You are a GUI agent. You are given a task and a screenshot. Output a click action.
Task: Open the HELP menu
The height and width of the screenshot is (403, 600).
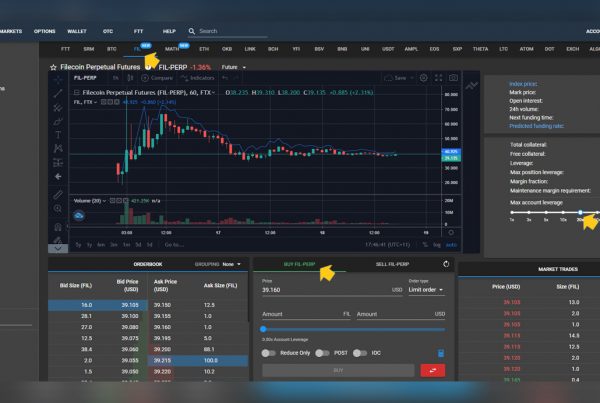(x=169, y=31)
